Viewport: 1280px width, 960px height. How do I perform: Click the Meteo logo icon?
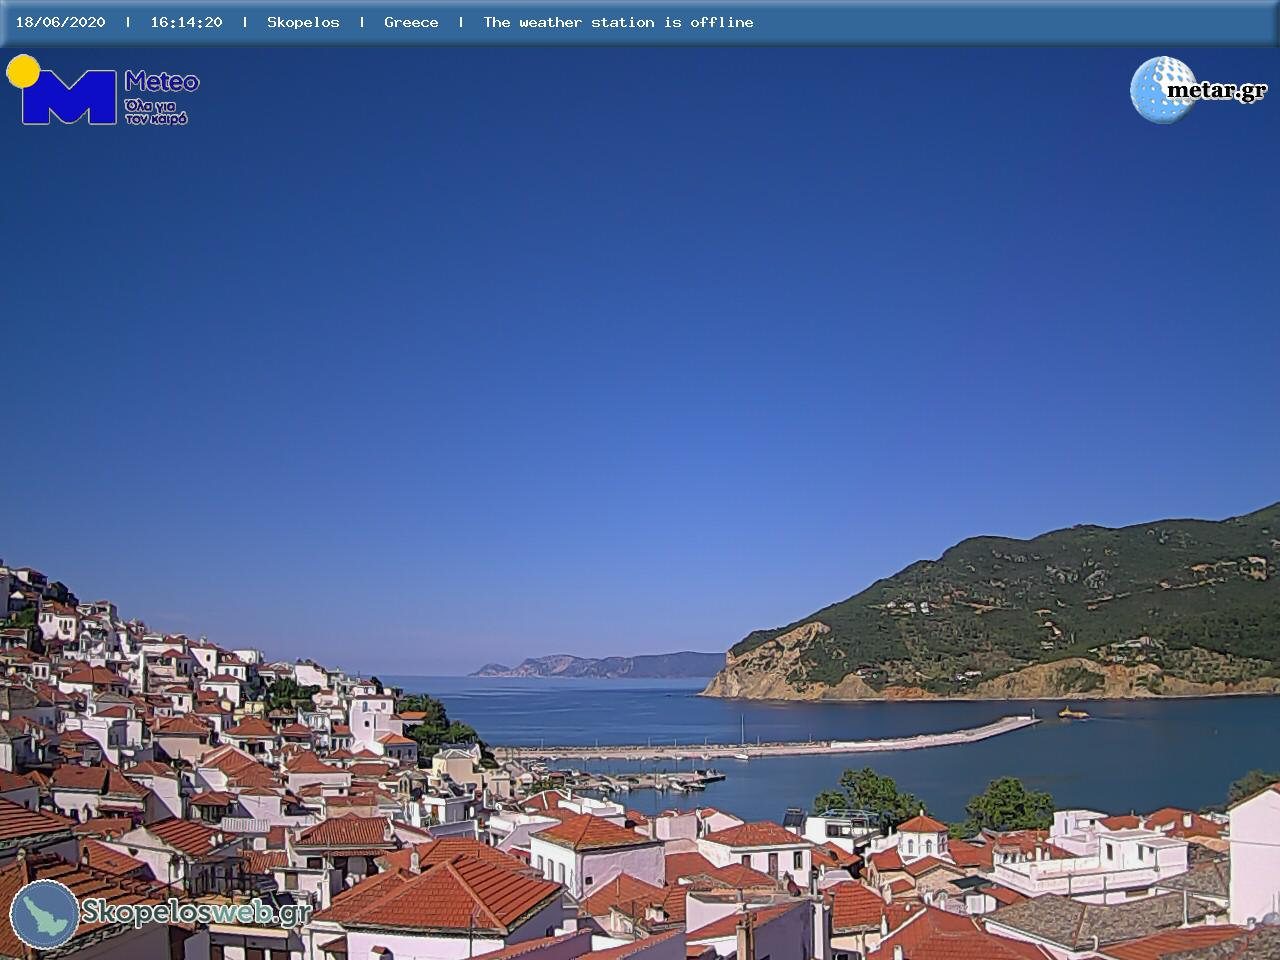pos(62,90)
